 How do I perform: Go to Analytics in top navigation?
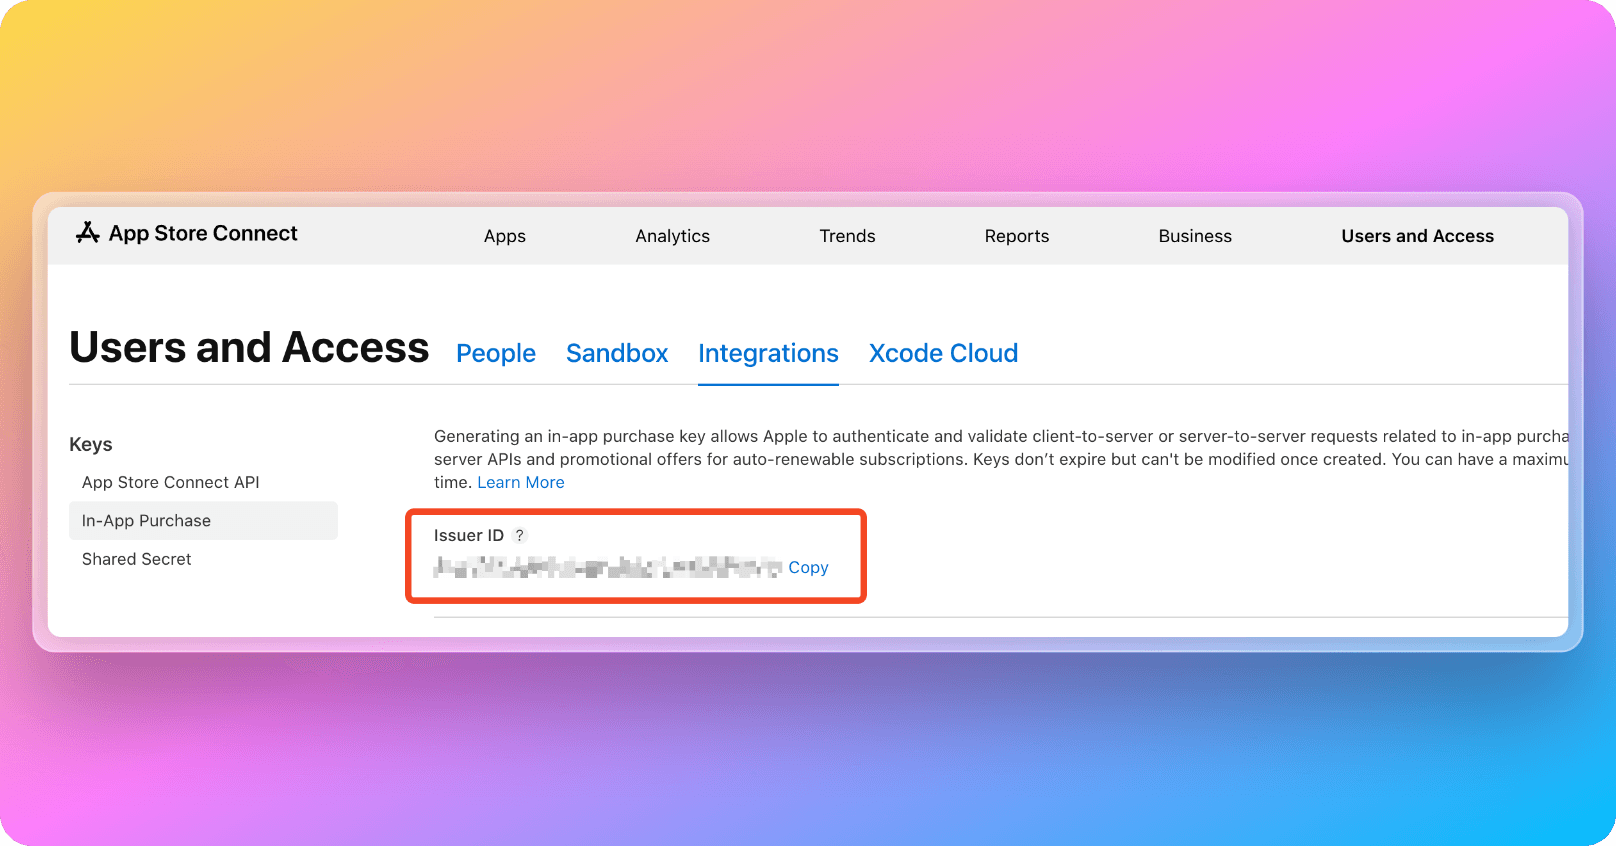[x=673, y=236]
